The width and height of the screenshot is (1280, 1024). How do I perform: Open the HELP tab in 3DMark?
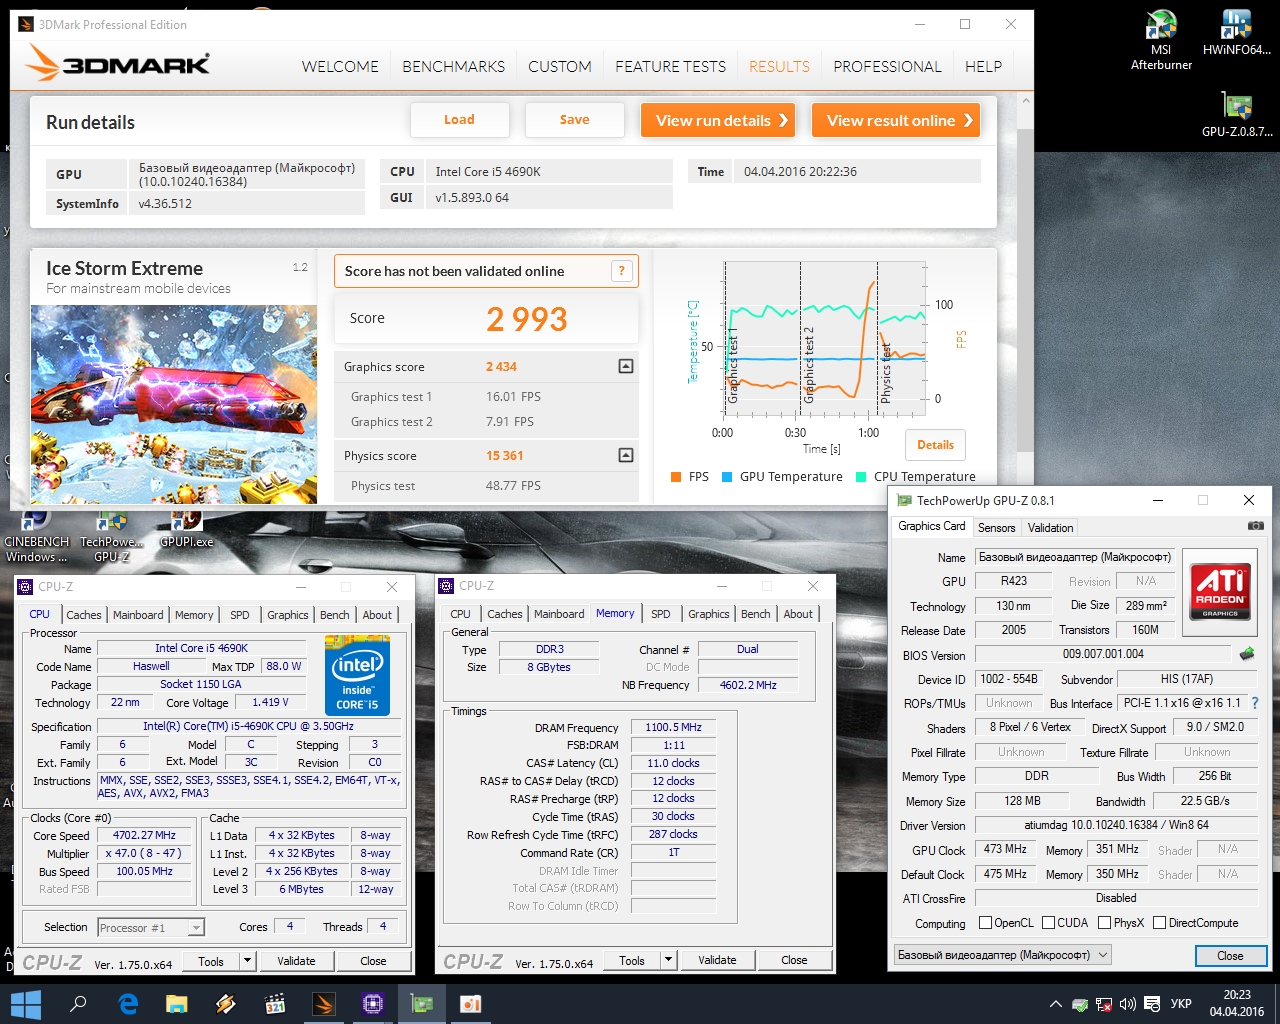pyautogui.click(x=983, y=66)
